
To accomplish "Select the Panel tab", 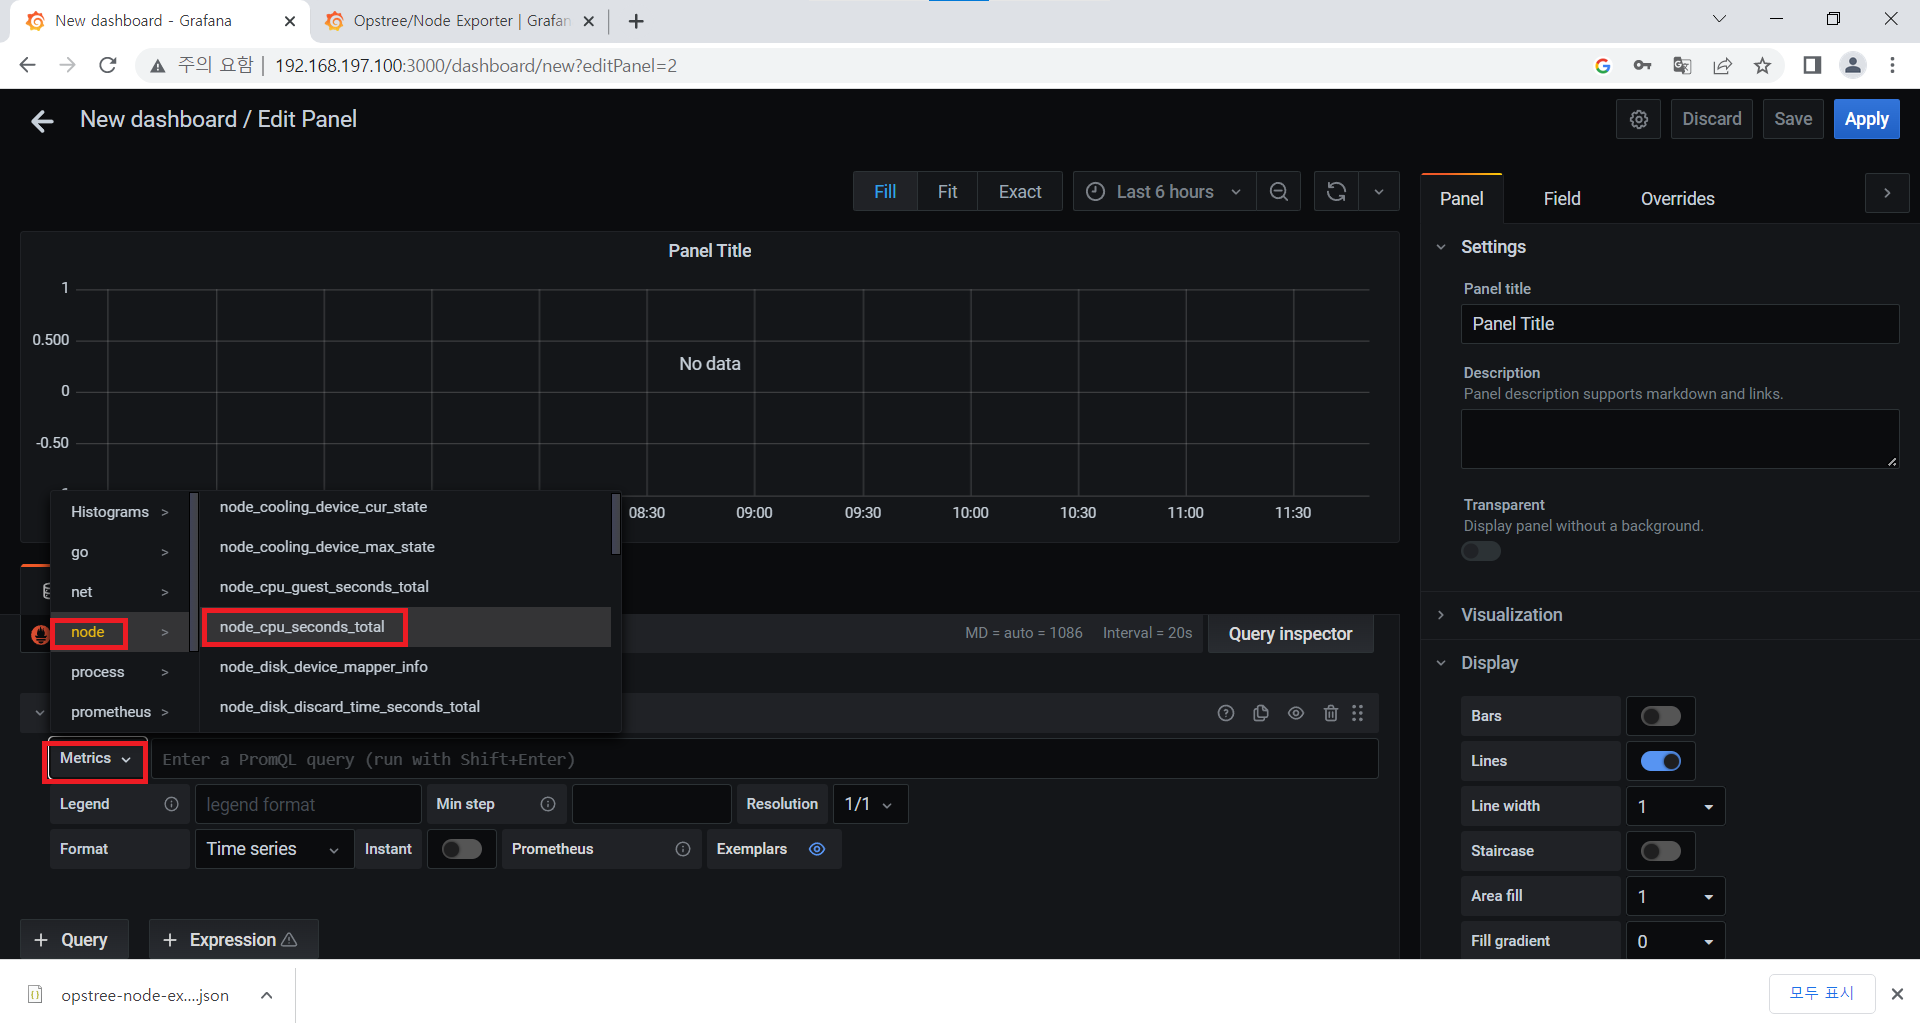I will pos(1461,199).
